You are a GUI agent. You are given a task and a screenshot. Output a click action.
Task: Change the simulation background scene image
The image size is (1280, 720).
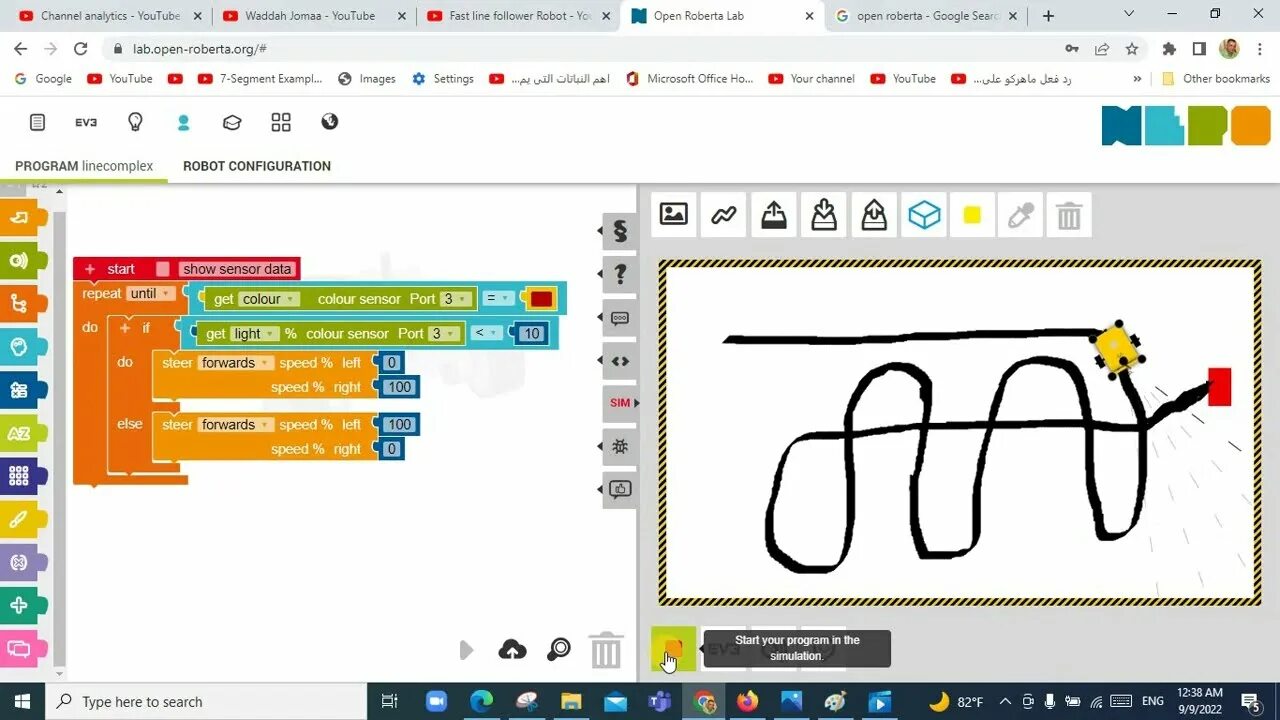(x=674, y=214)
